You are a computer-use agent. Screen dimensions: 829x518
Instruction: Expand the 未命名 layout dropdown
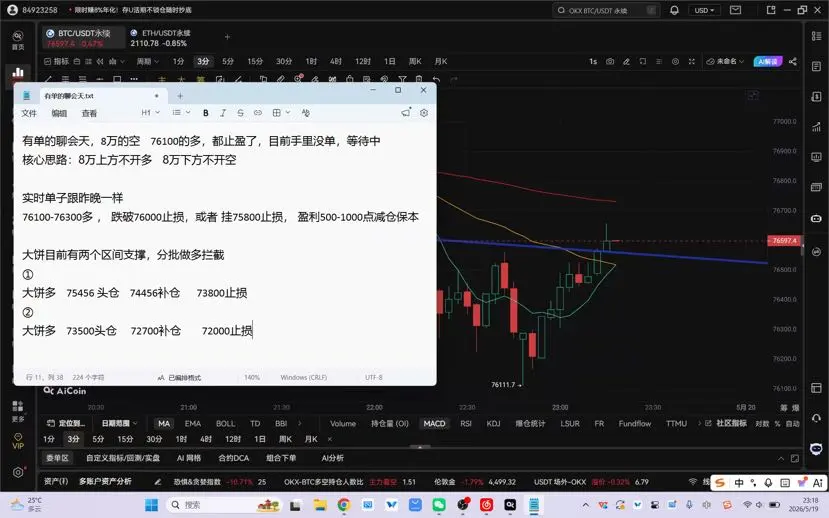pos(725,61)
